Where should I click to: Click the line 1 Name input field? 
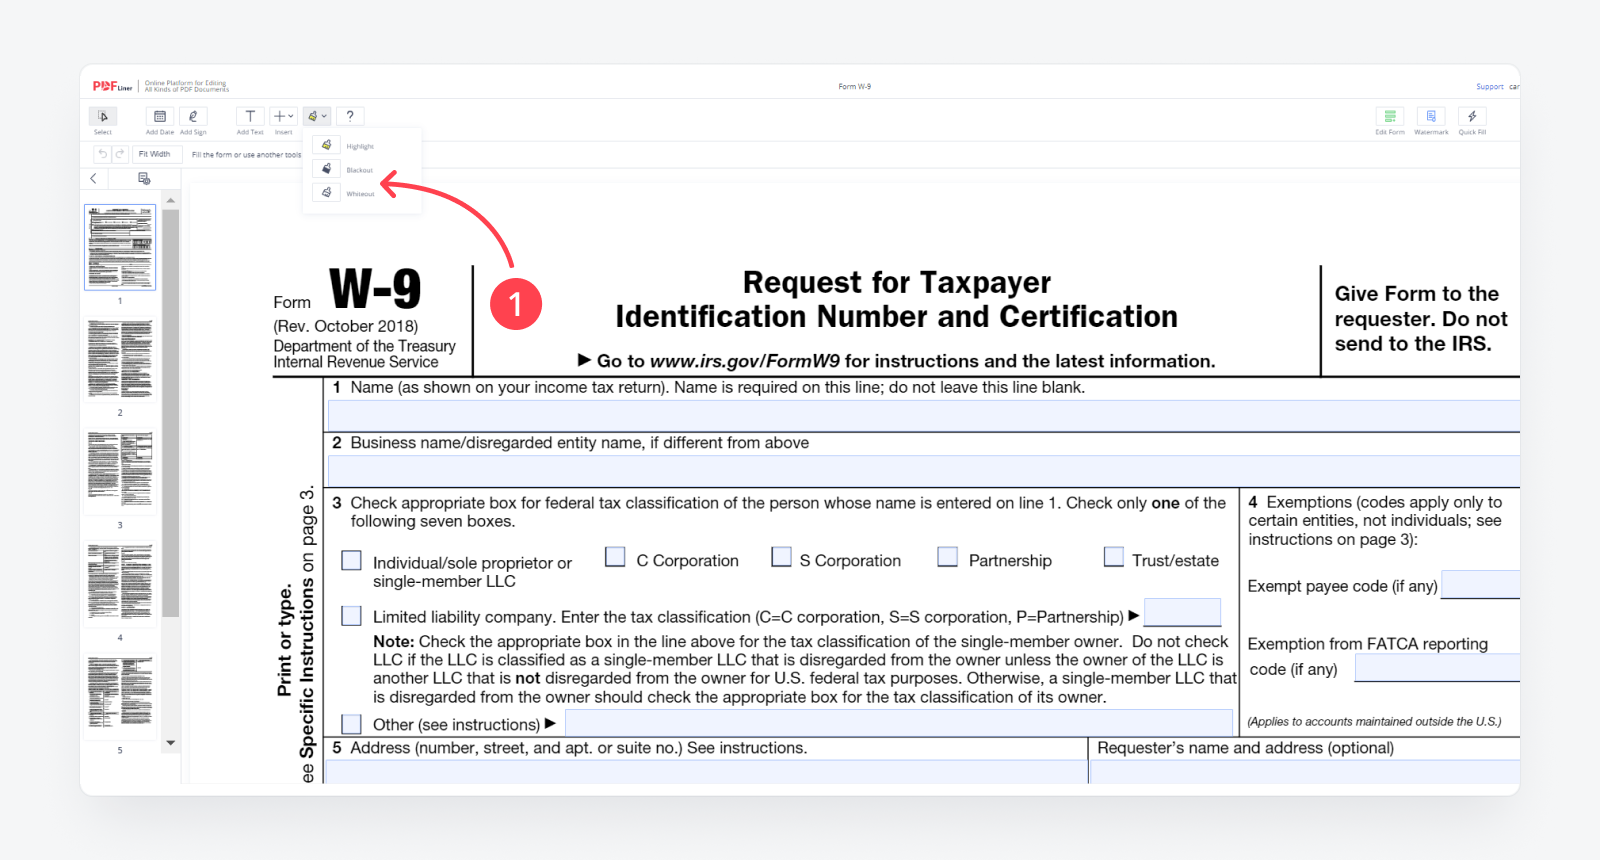[x=923, y=415]
